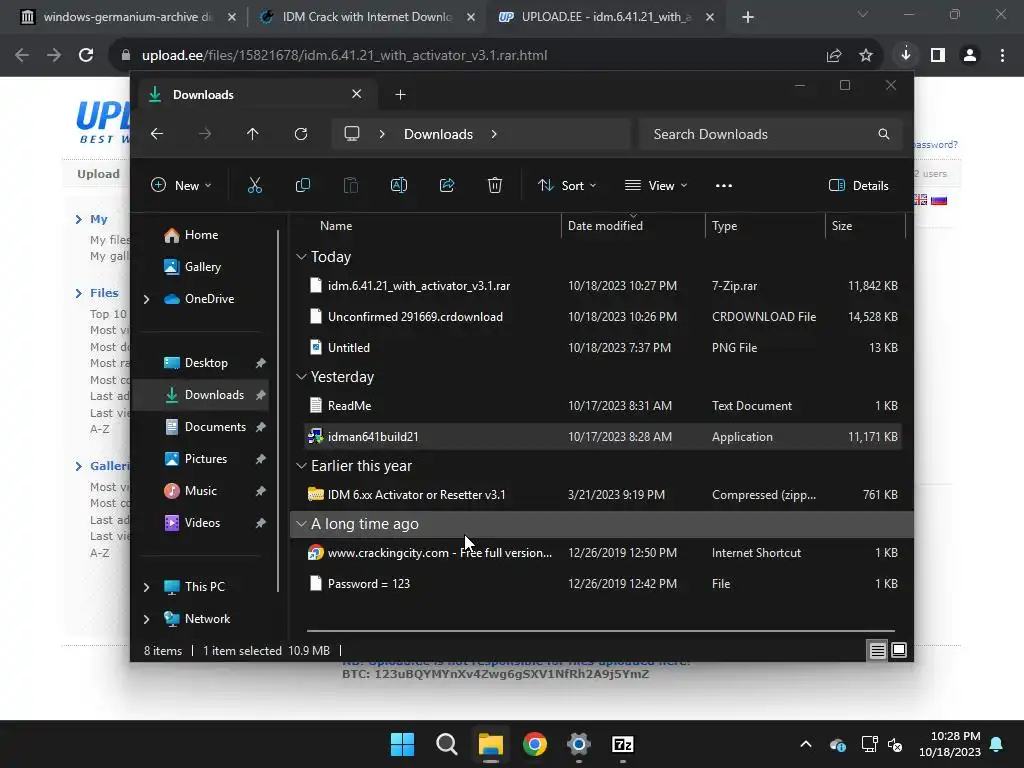Expand OneDrive in navigation pane

(146, 299)
